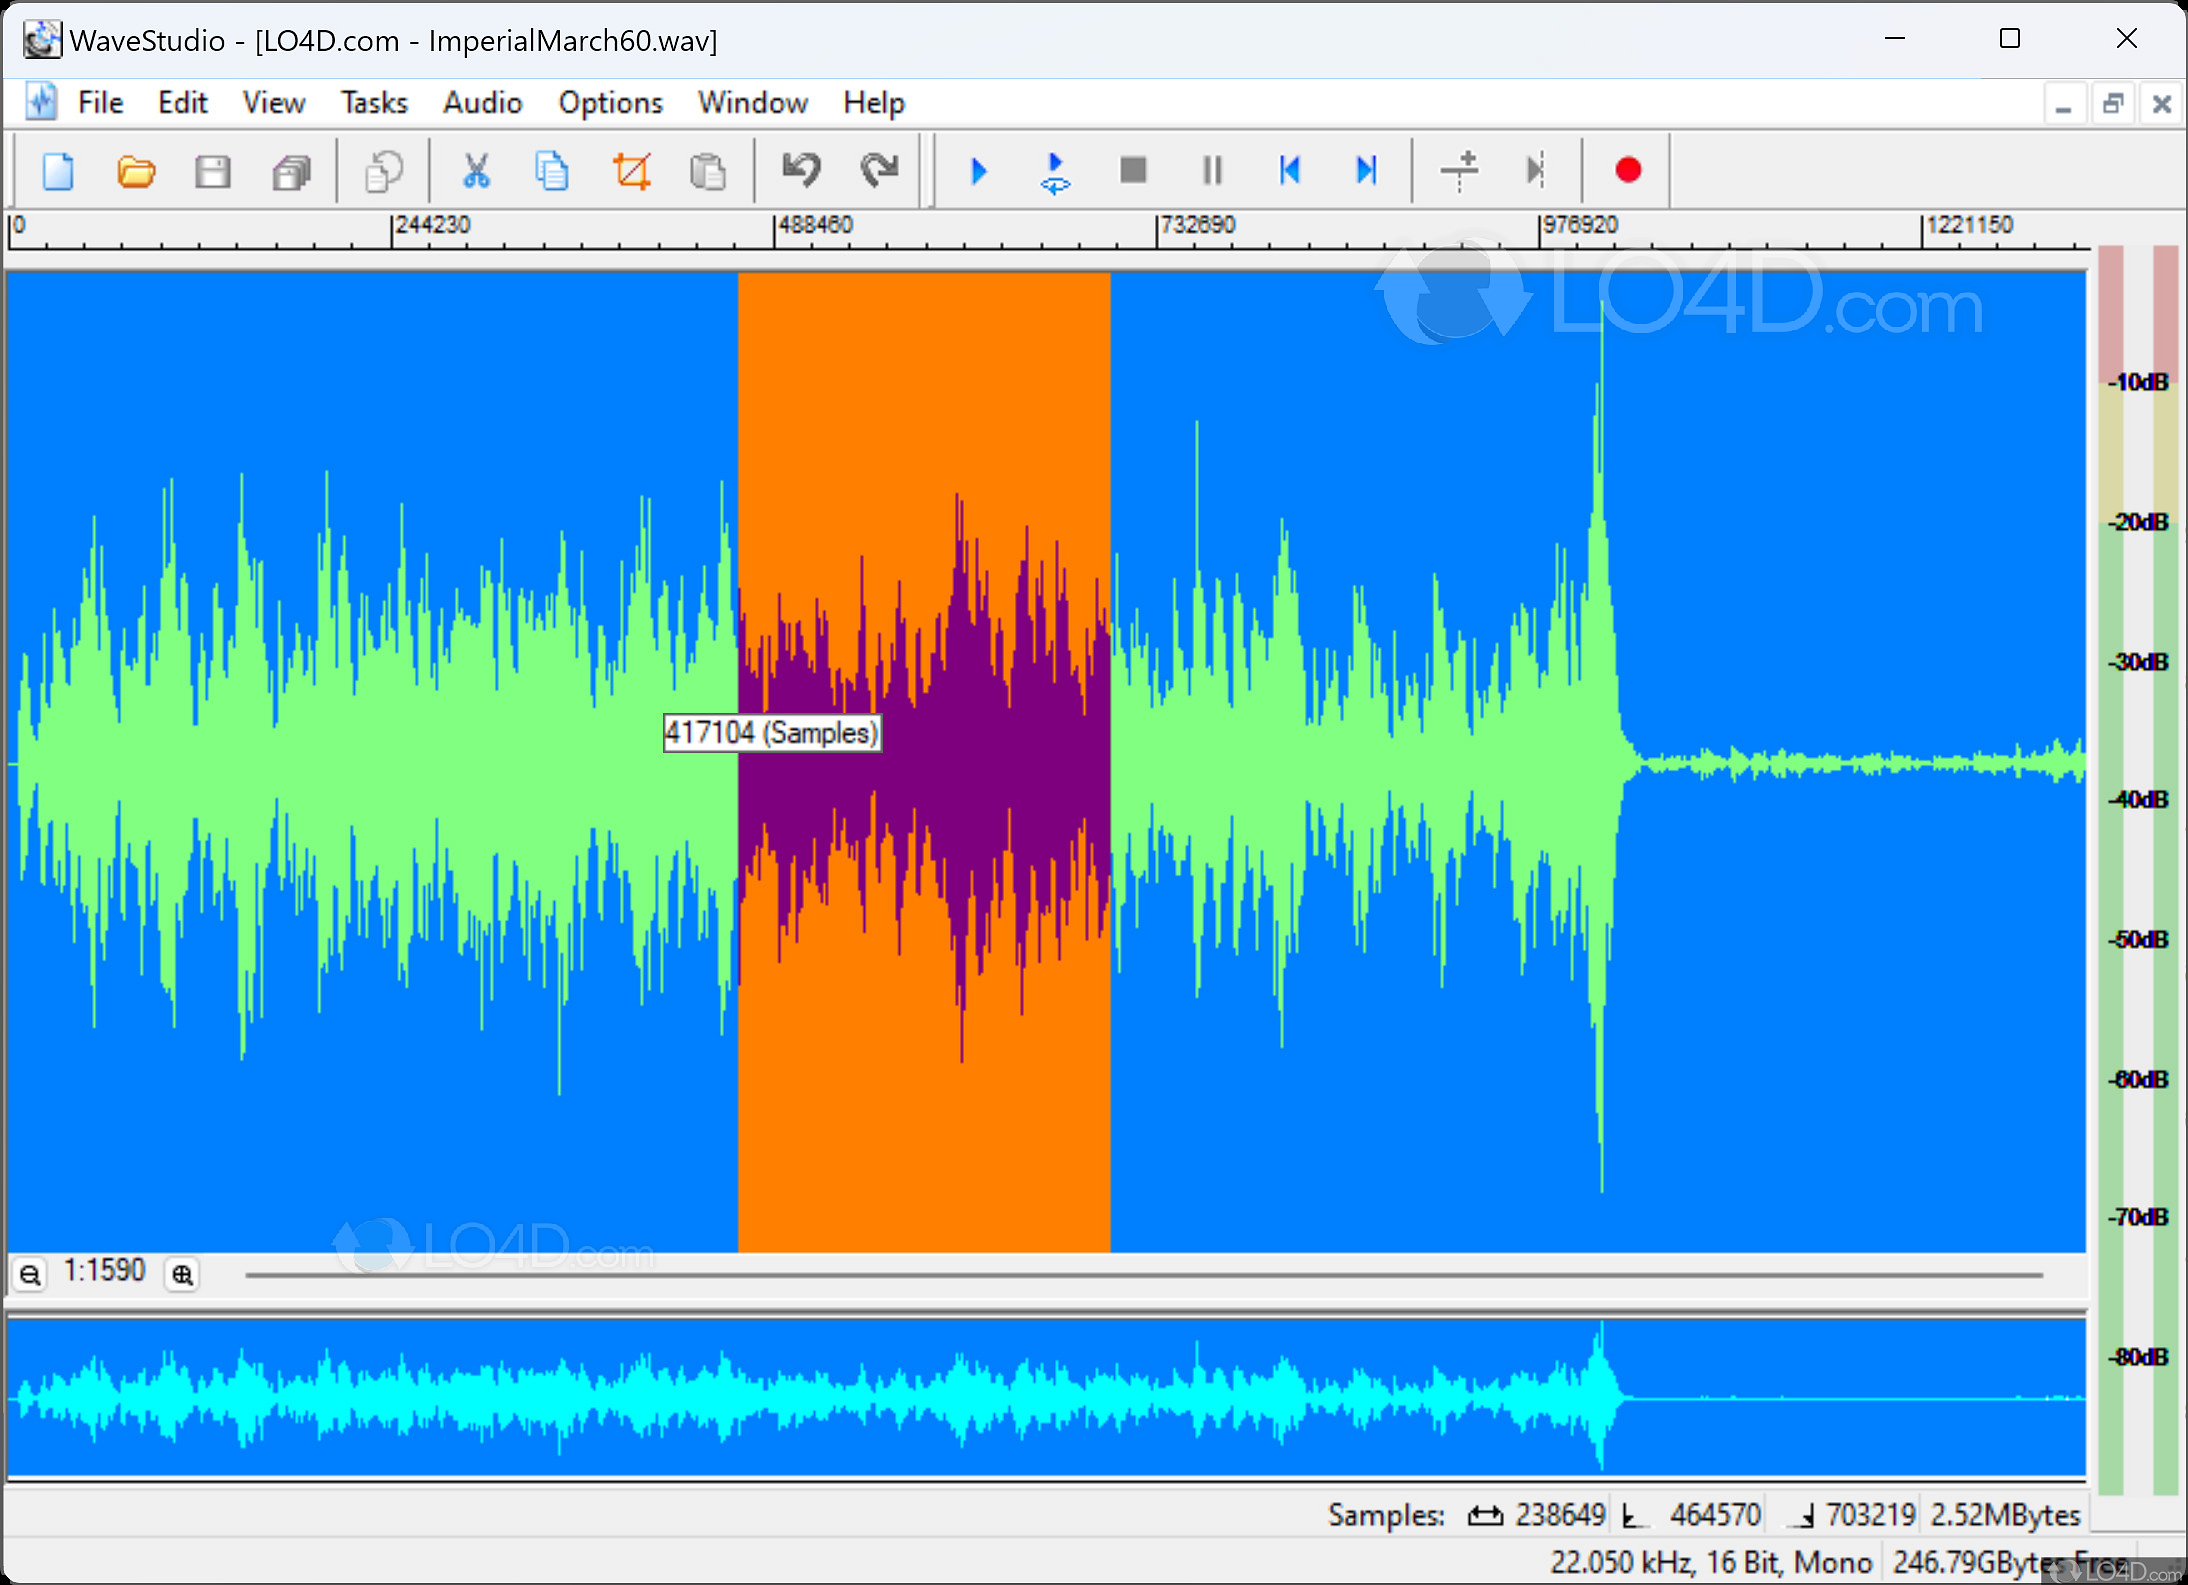Screen dimensions: 2188x1585
Task: Click the Copy documents icon
Action: coord(552,171)
